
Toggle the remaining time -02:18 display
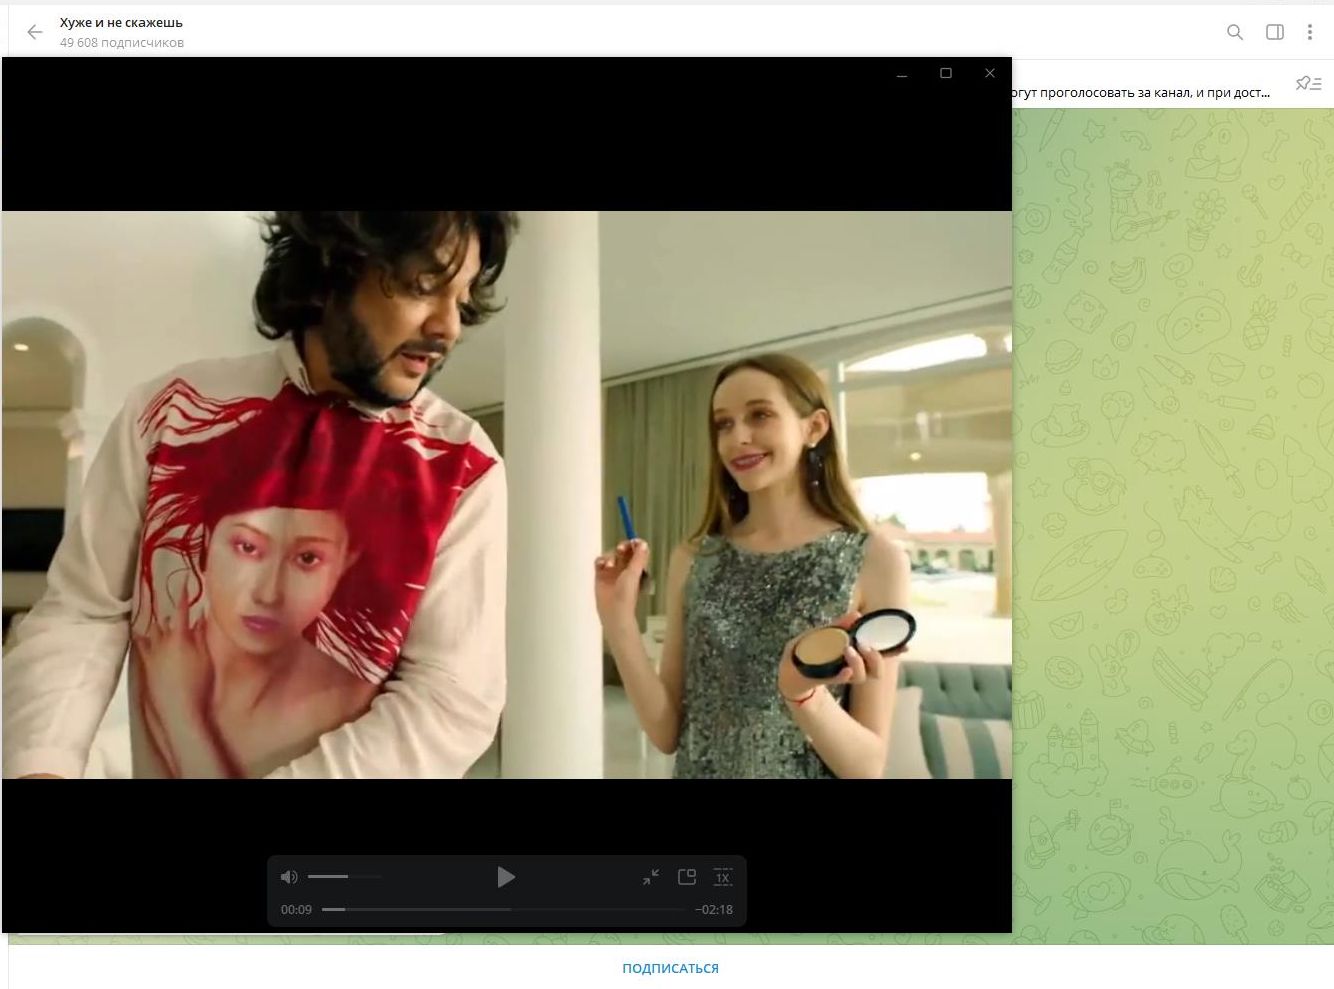(714, 910)
